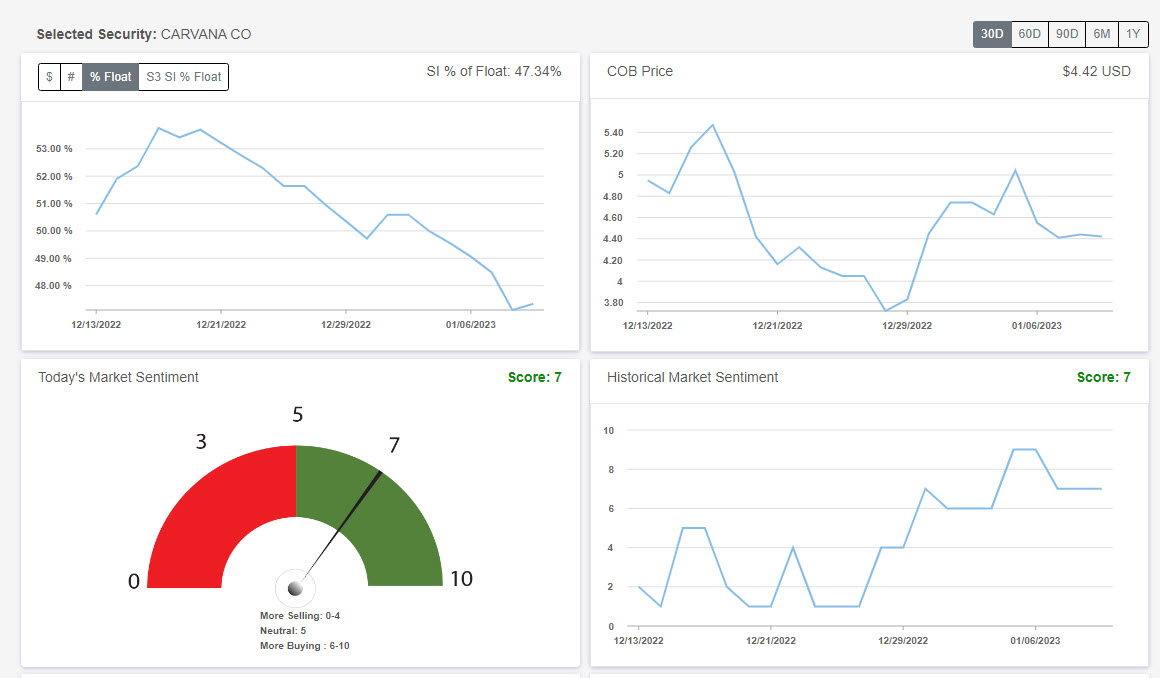
Task: Click the 2 label on Historical Sentiment axis
Action: (x=611, y=586)
